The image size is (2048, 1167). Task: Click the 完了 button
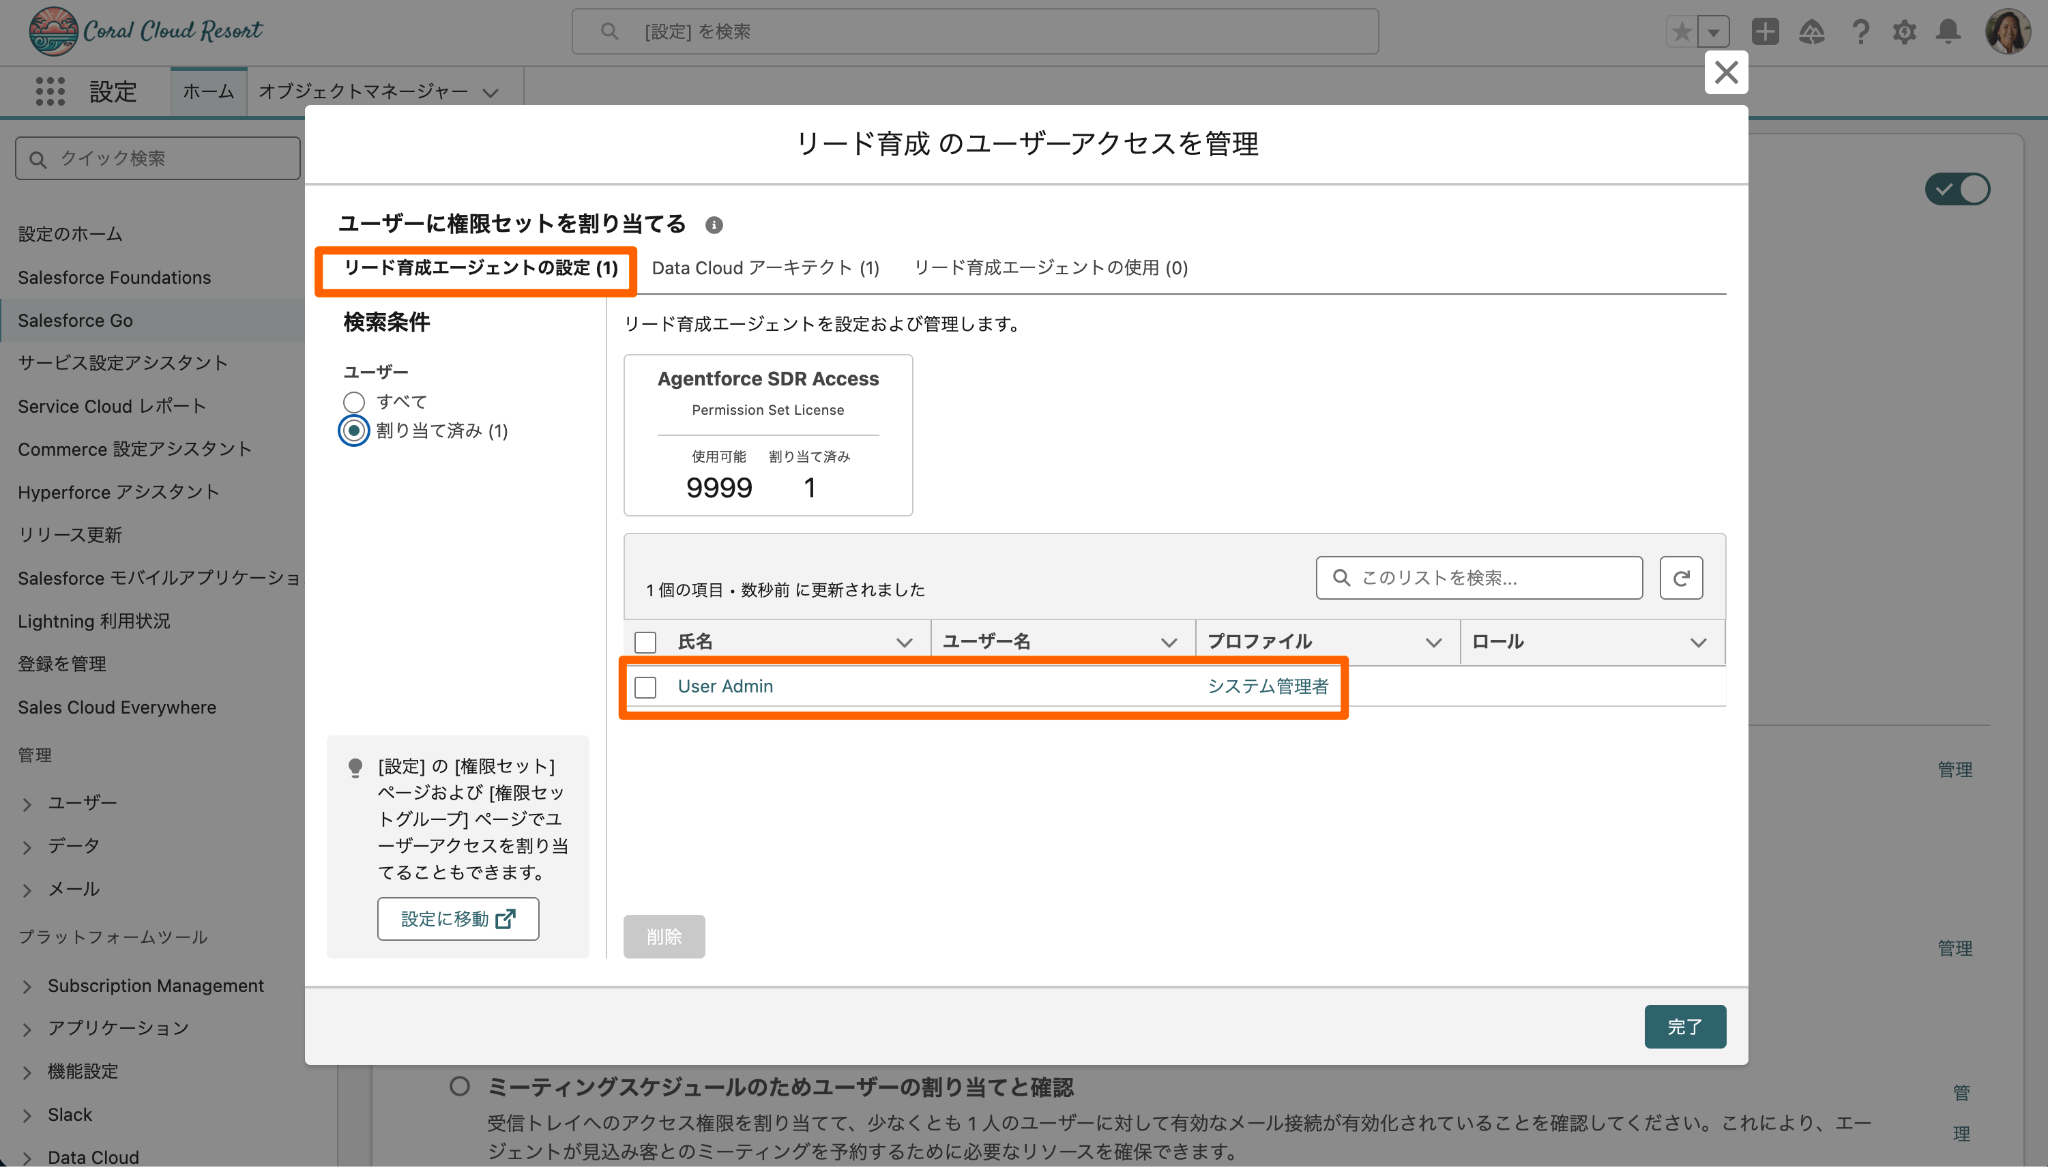(1684, 1027)
